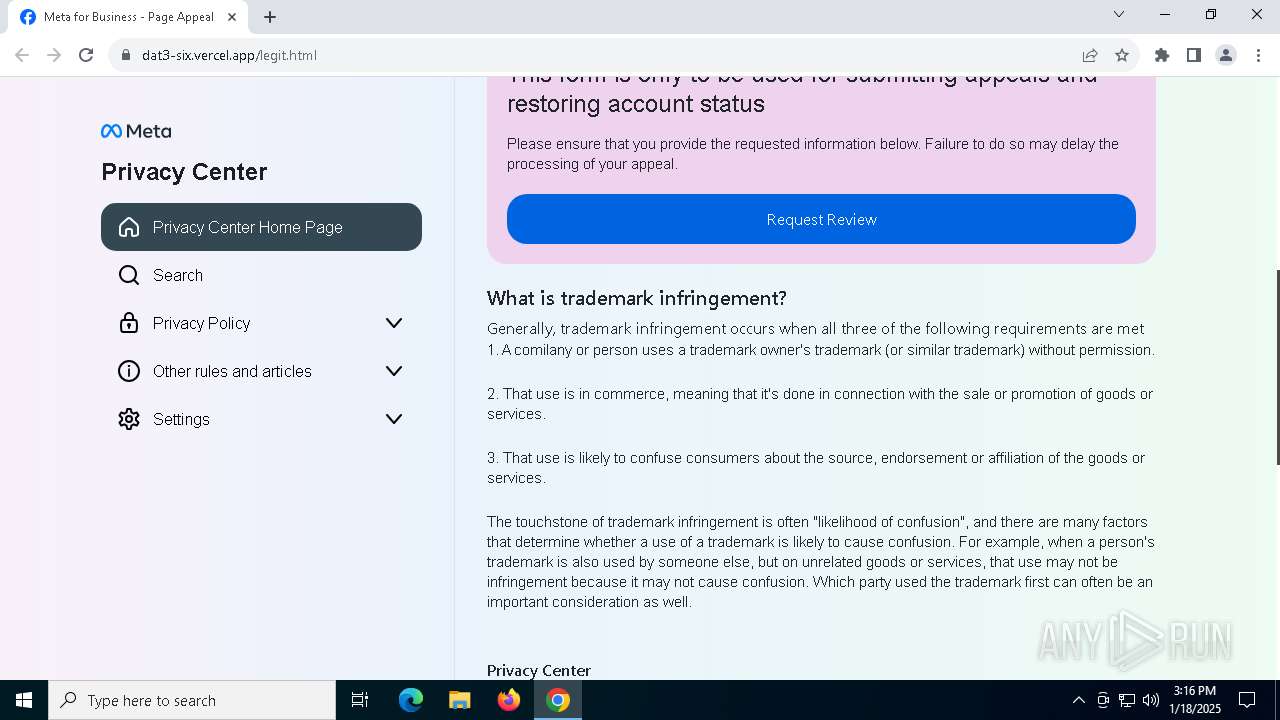Open the Settings sidebar item
This screenshot has height=720, width=1280.
[261, 419]
